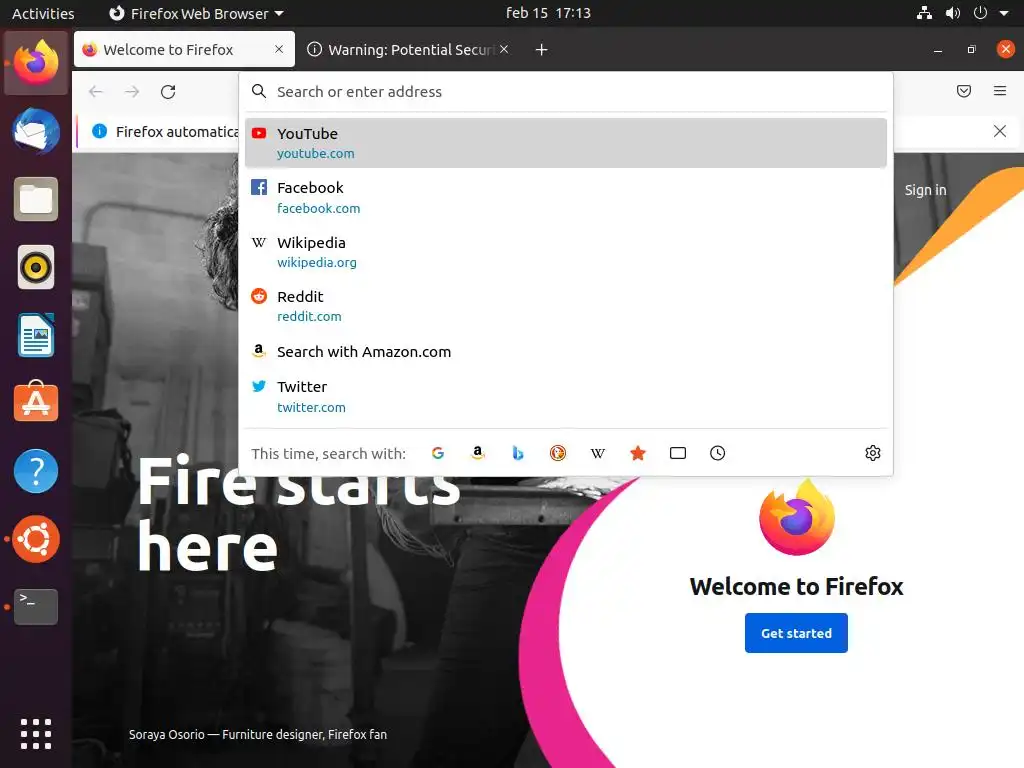Select the Twitter suggestion
This screenshot has height=768, width=1024.
(566, 396)
